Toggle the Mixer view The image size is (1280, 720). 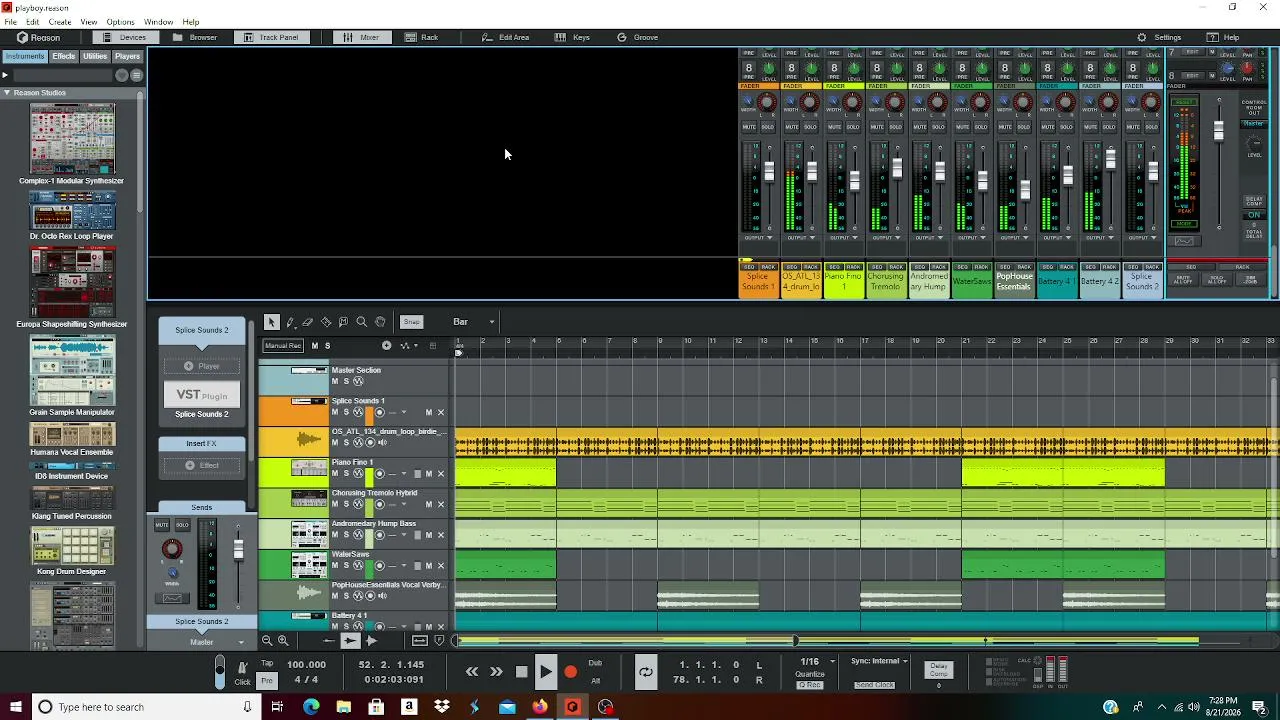361,37
